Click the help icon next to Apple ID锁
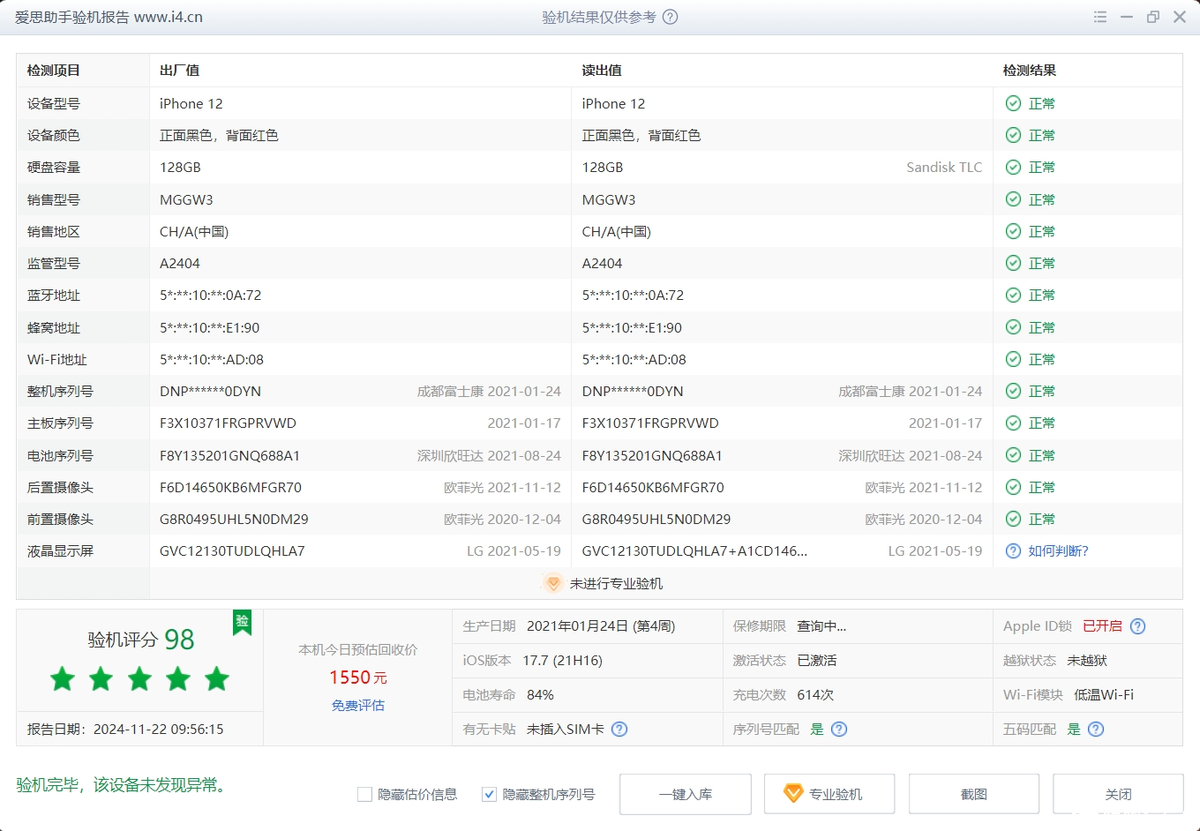 [1137, 627]
